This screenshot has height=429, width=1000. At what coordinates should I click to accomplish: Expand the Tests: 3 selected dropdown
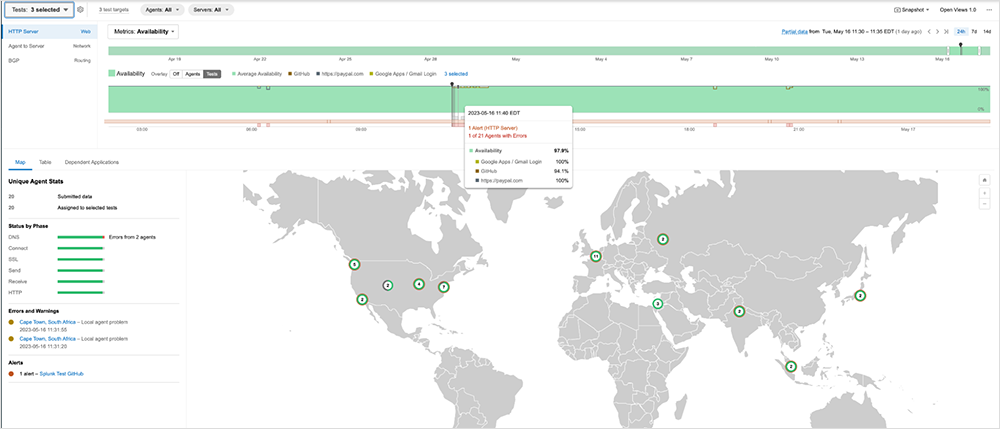[38, 9]
